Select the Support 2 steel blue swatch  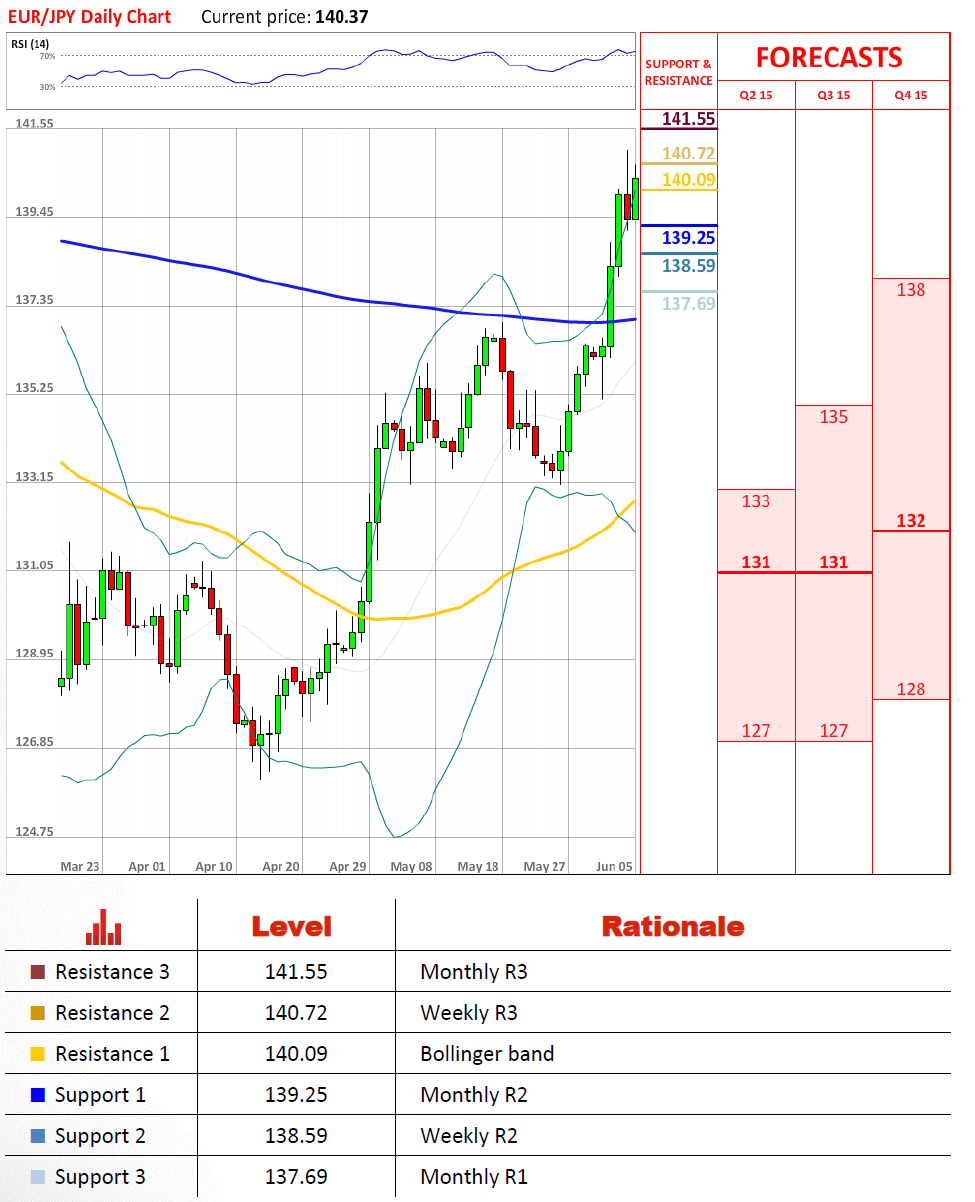pyautogui.click(x=38, y=1136)
